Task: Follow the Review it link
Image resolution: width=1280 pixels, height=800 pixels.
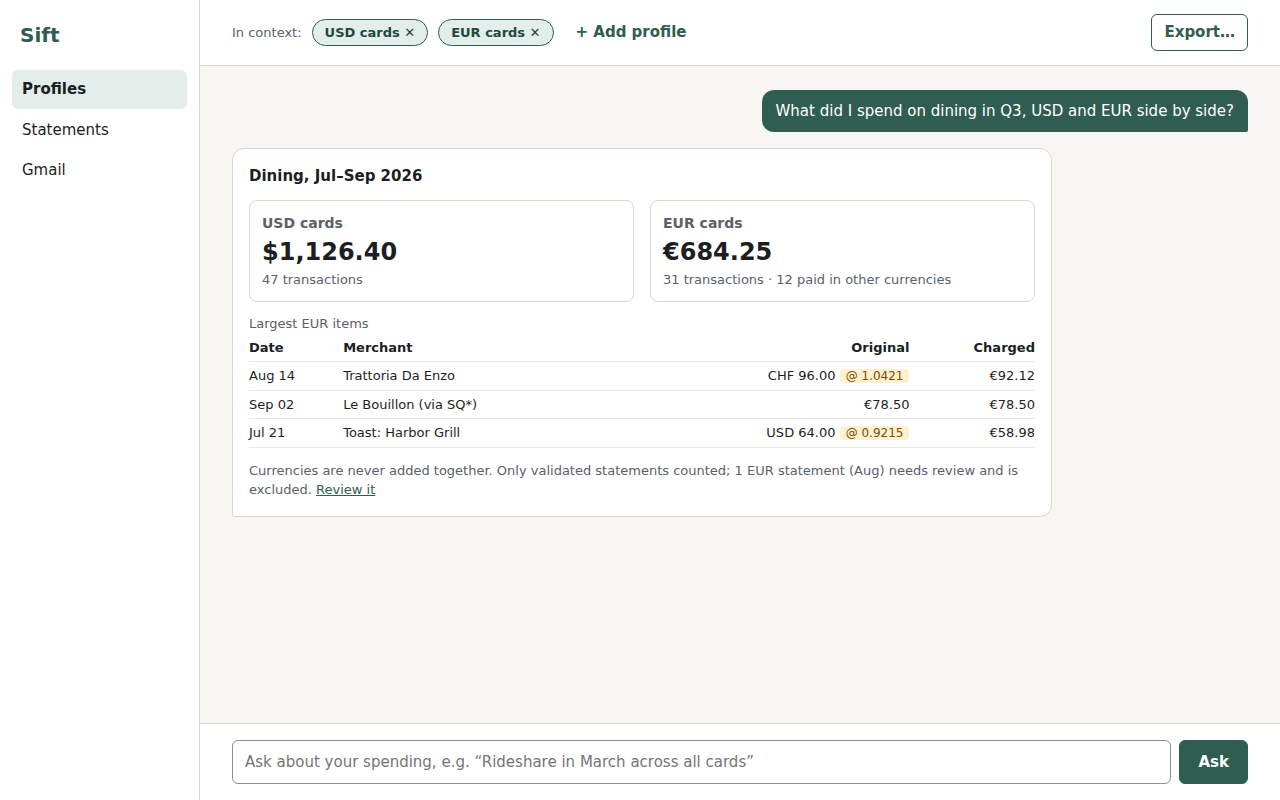Action: tap(345, 490)
